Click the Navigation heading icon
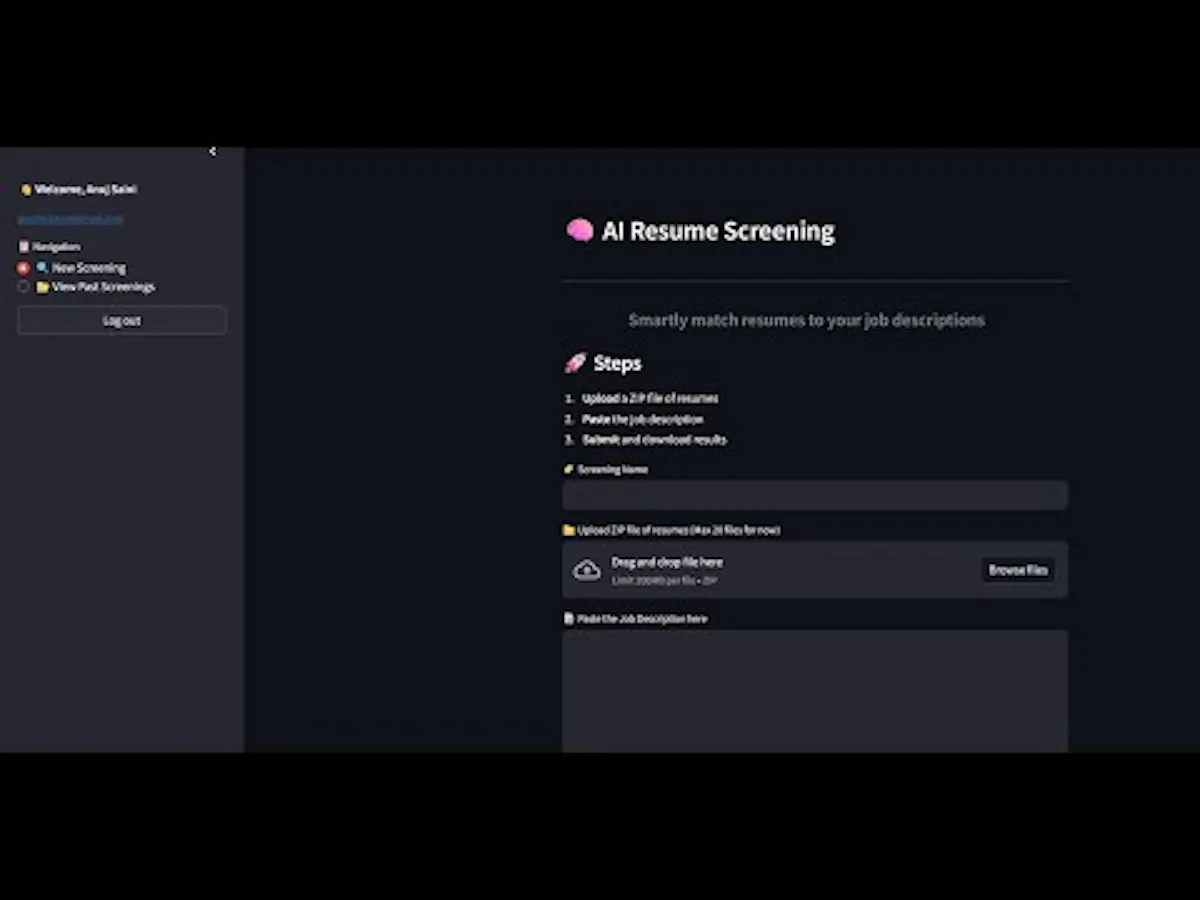 (x=24, y=246)
